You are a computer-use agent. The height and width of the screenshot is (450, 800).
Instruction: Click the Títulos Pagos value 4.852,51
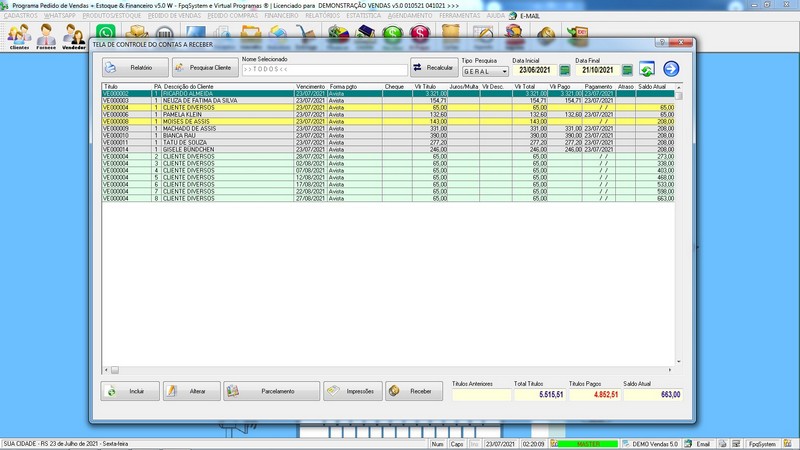594,394
